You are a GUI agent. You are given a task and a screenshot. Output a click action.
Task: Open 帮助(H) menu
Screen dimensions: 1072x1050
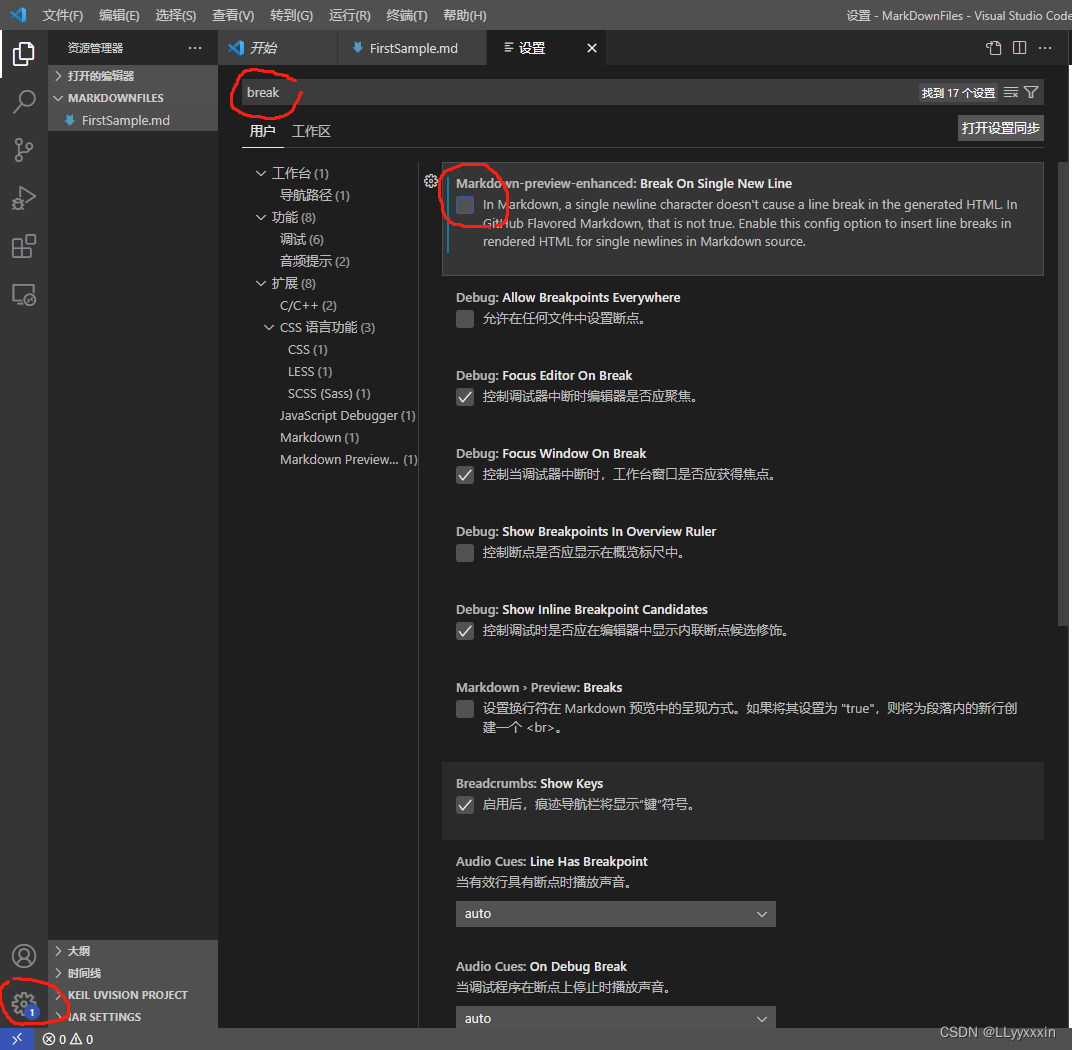(465, 15)
